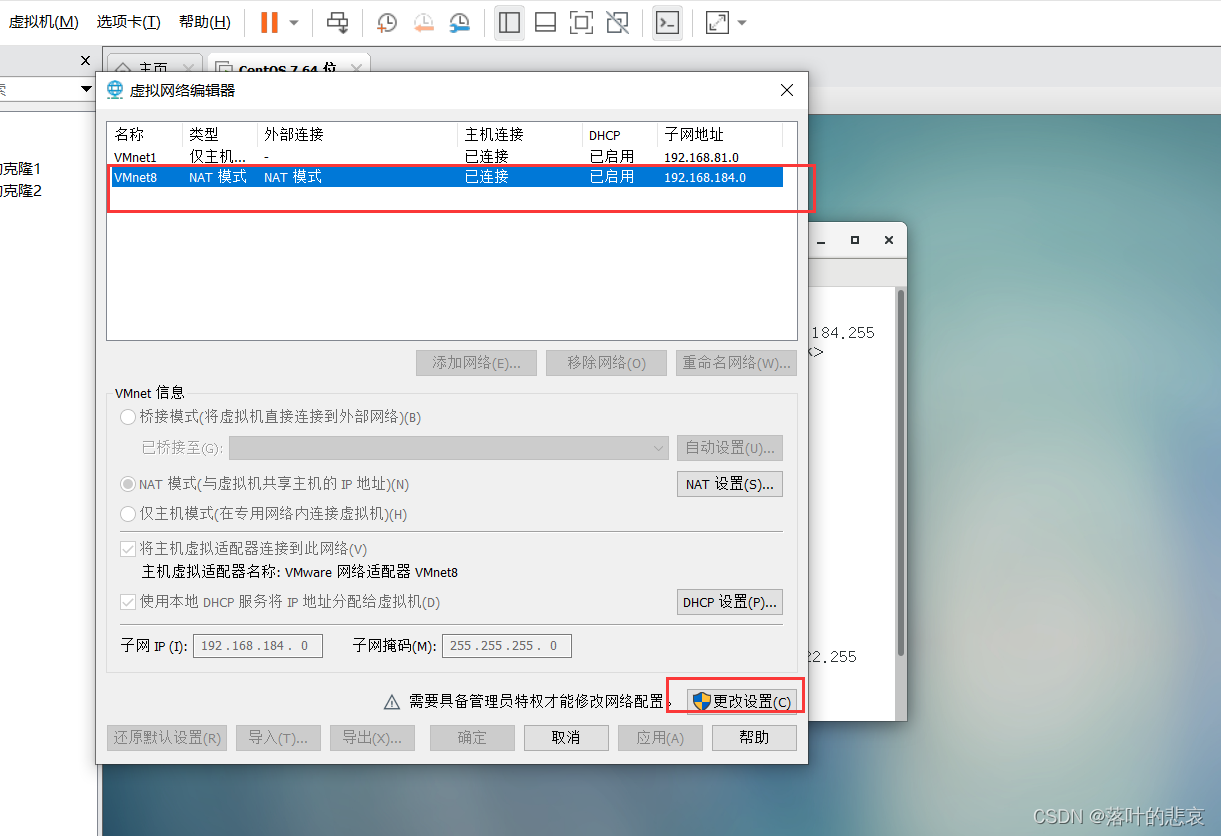1221x836 pixels.
Task: Click the 还原默认设置(R) button
Action: pos(167,738)
